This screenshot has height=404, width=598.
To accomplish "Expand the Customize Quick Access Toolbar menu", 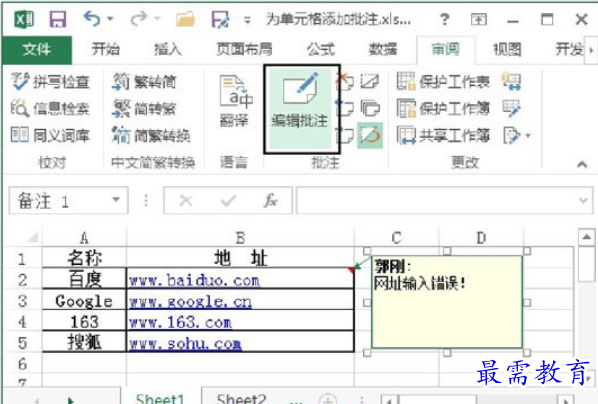I will (x=248, y=20).
